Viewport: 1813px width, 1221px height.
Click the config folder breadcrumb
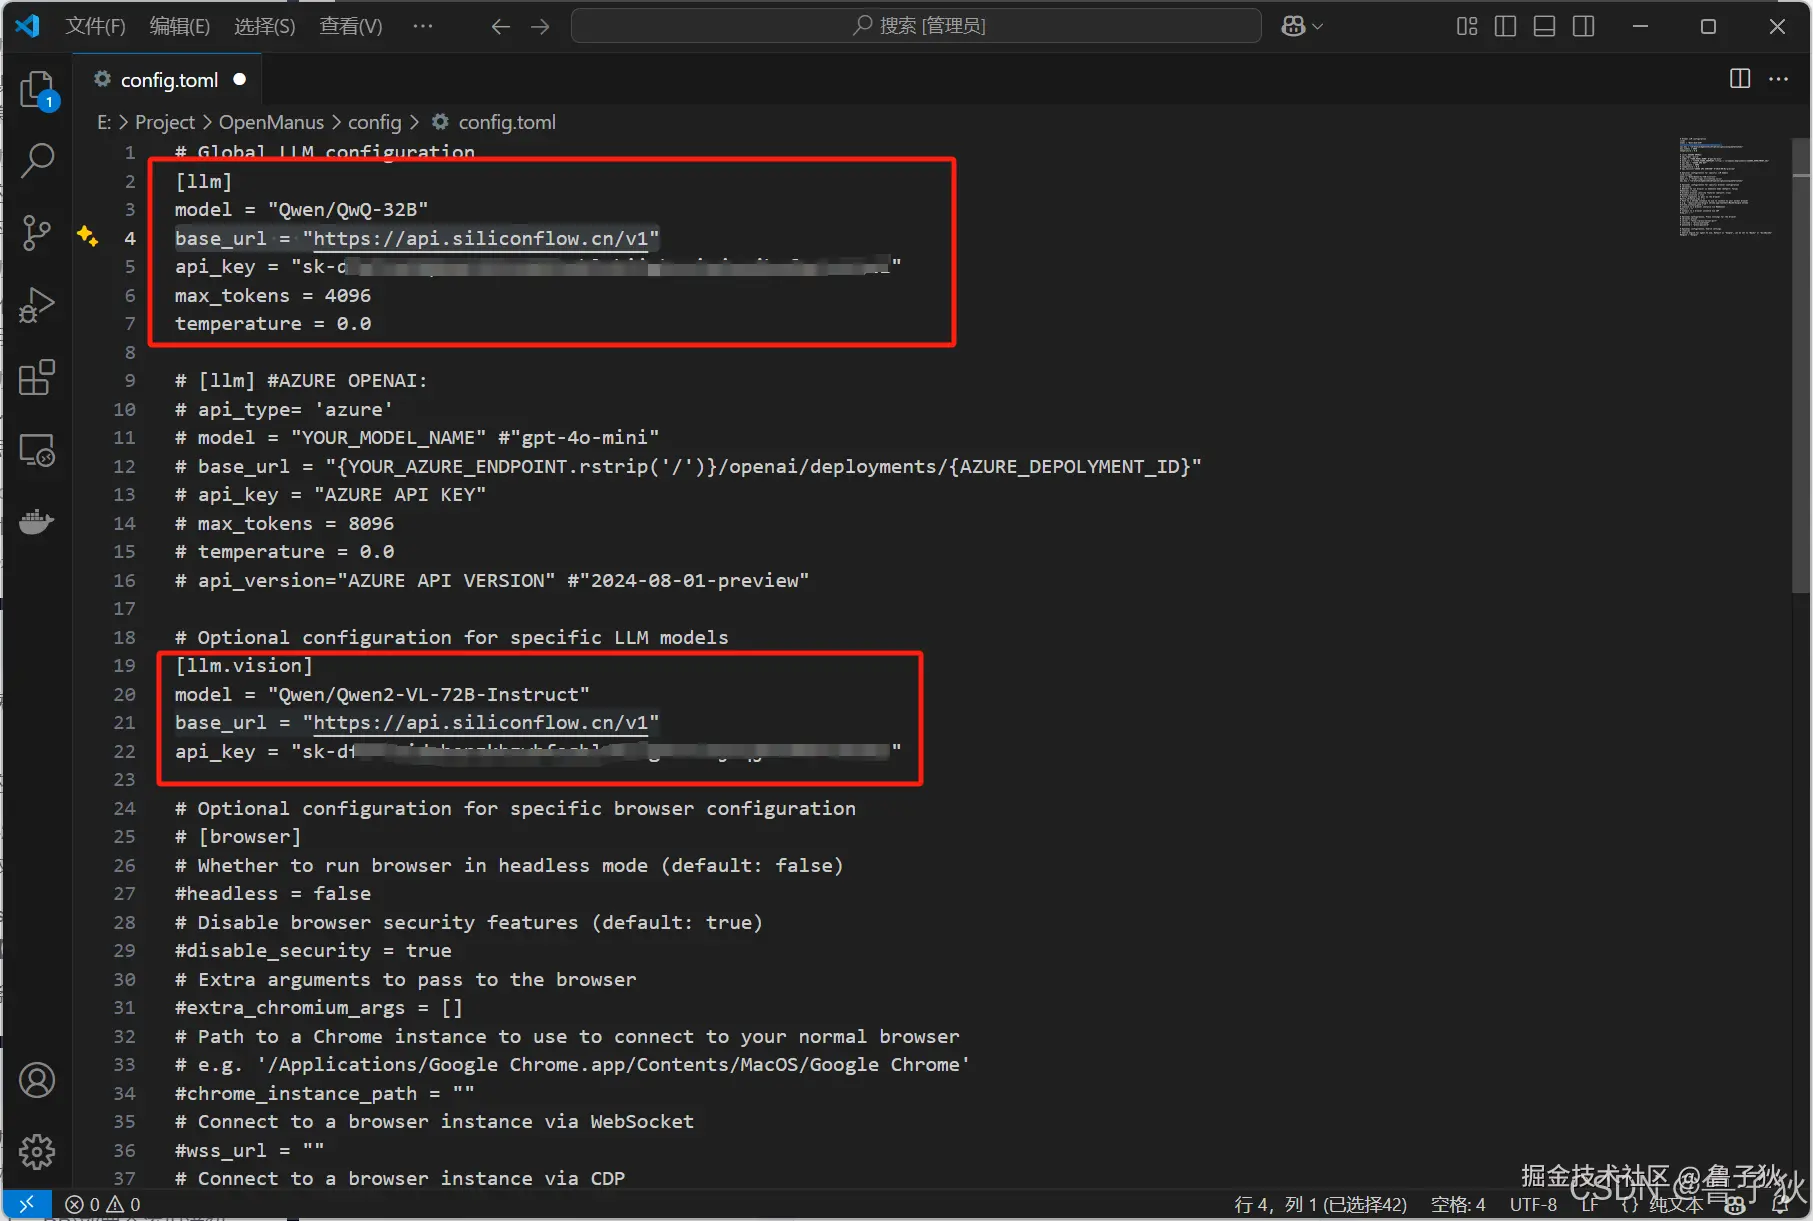tap(374, 122)
